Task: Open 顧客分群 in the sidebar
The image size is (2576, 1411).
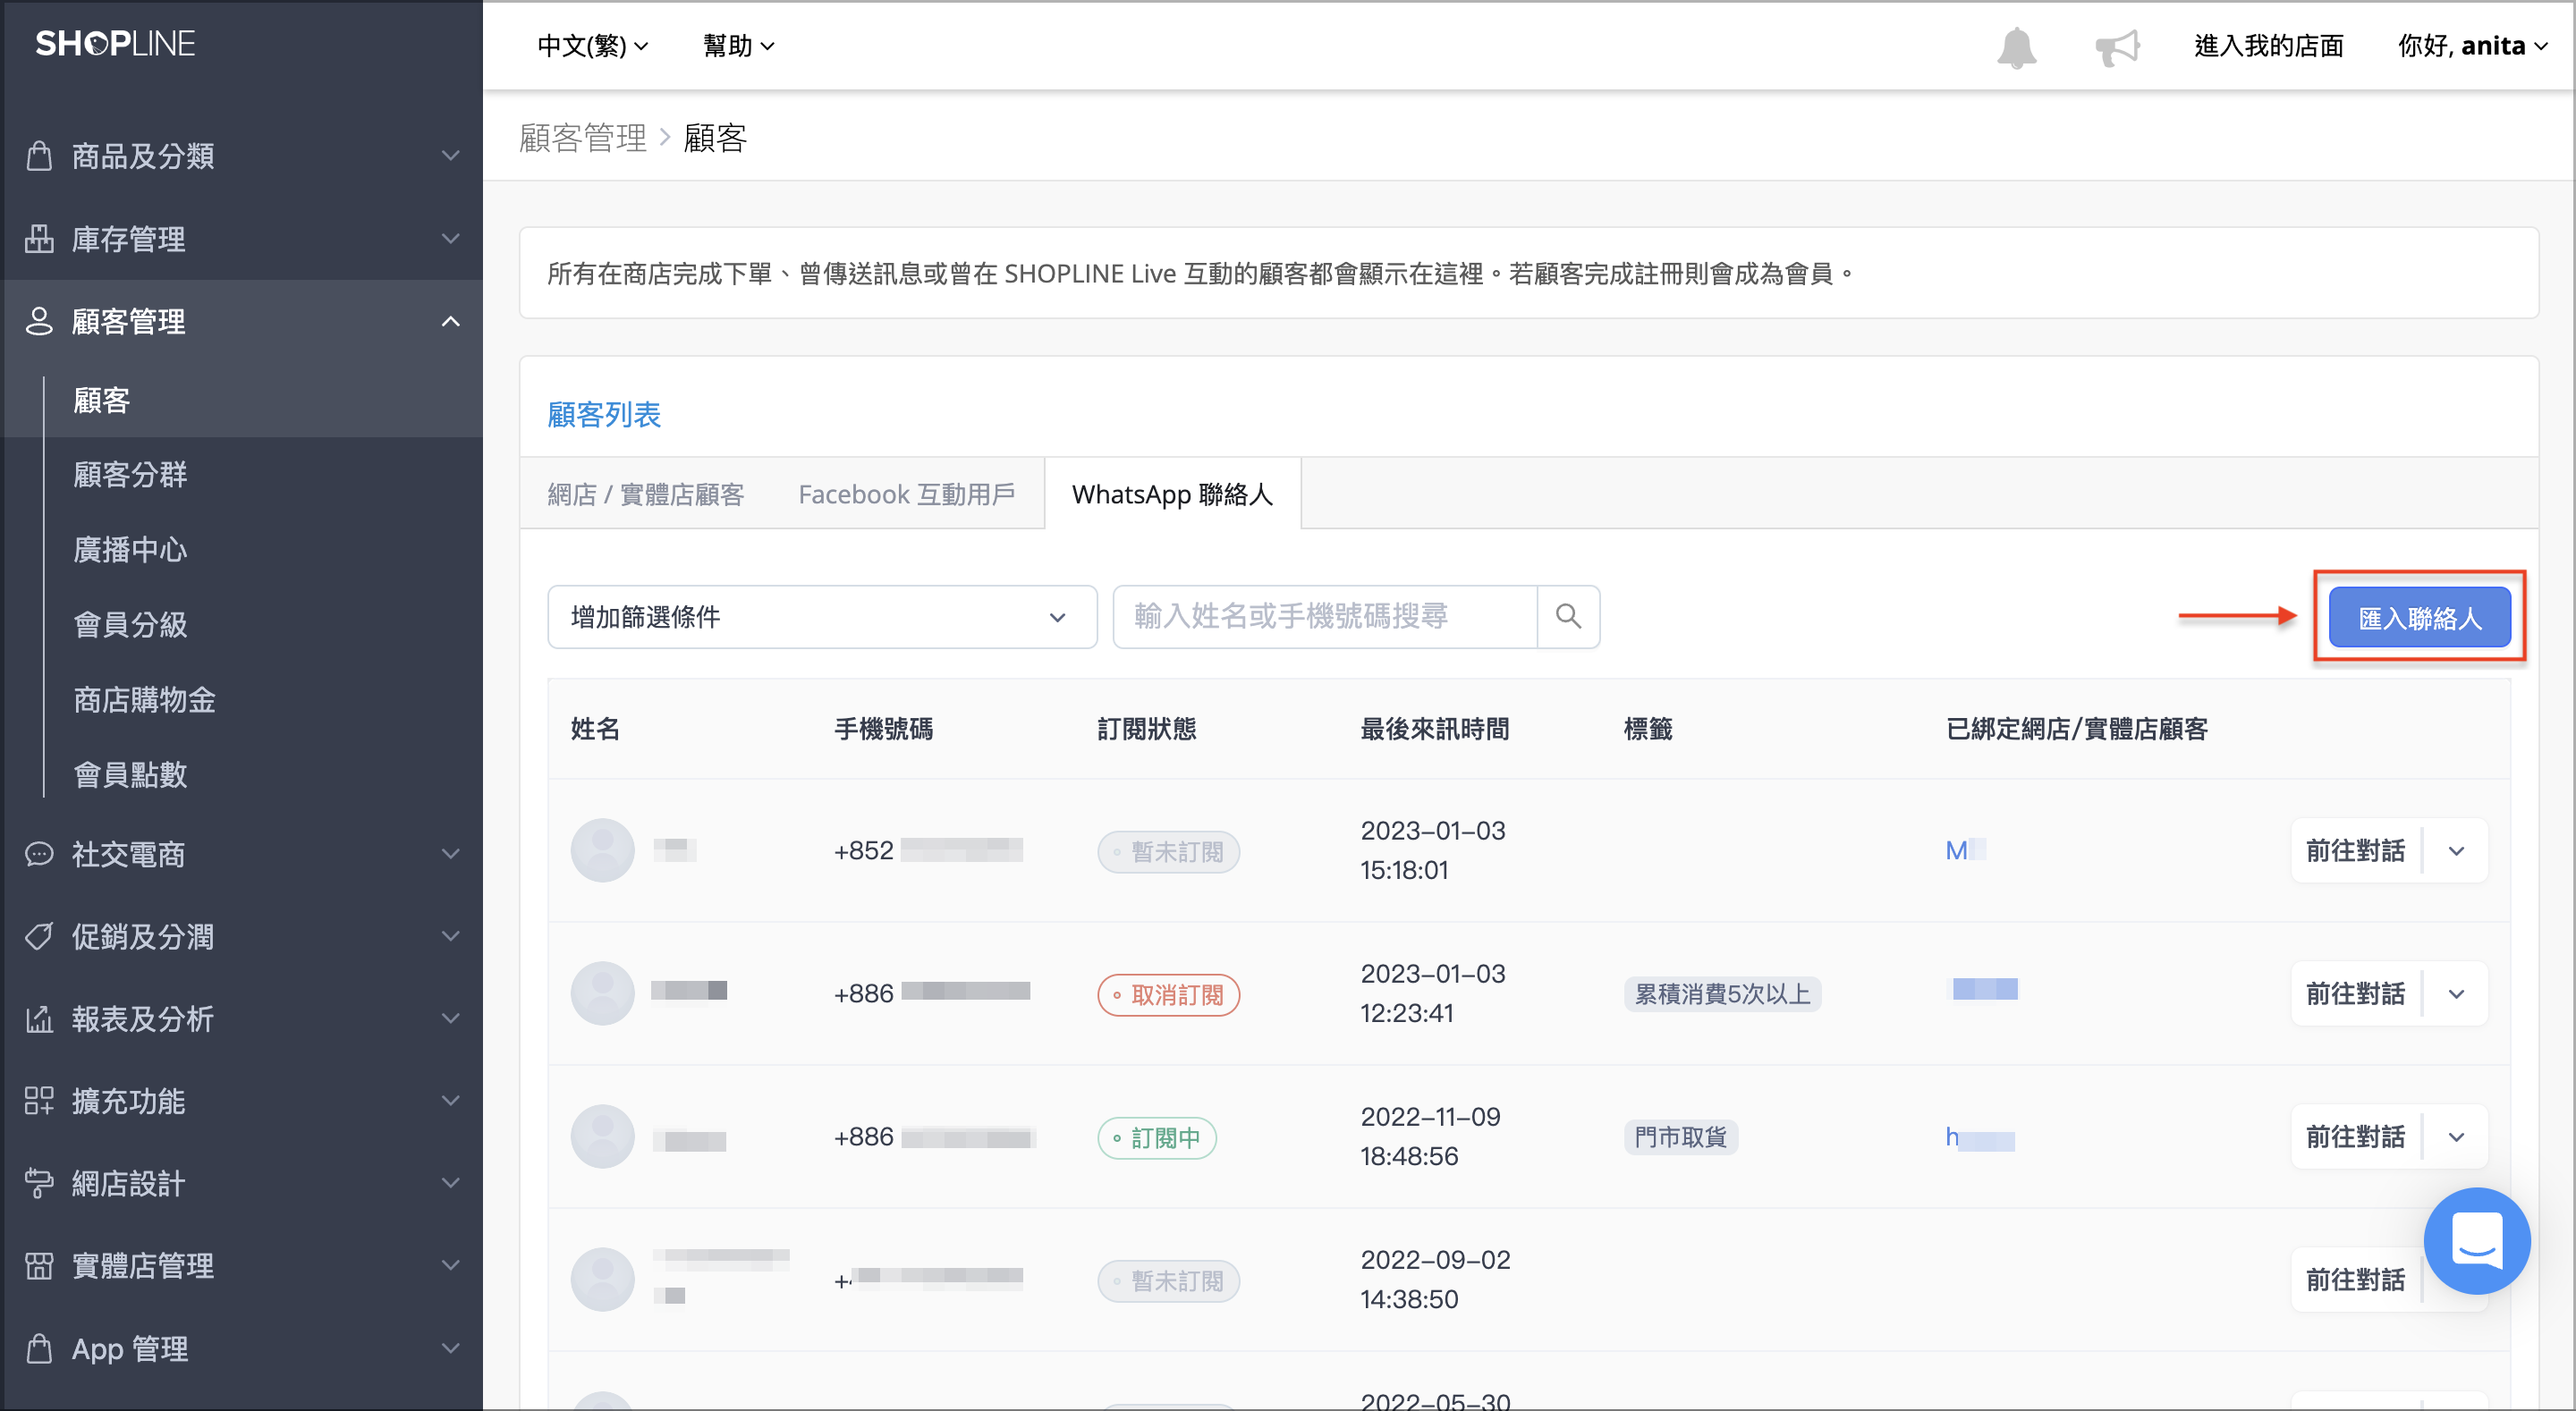Action: tap(130, 474)
